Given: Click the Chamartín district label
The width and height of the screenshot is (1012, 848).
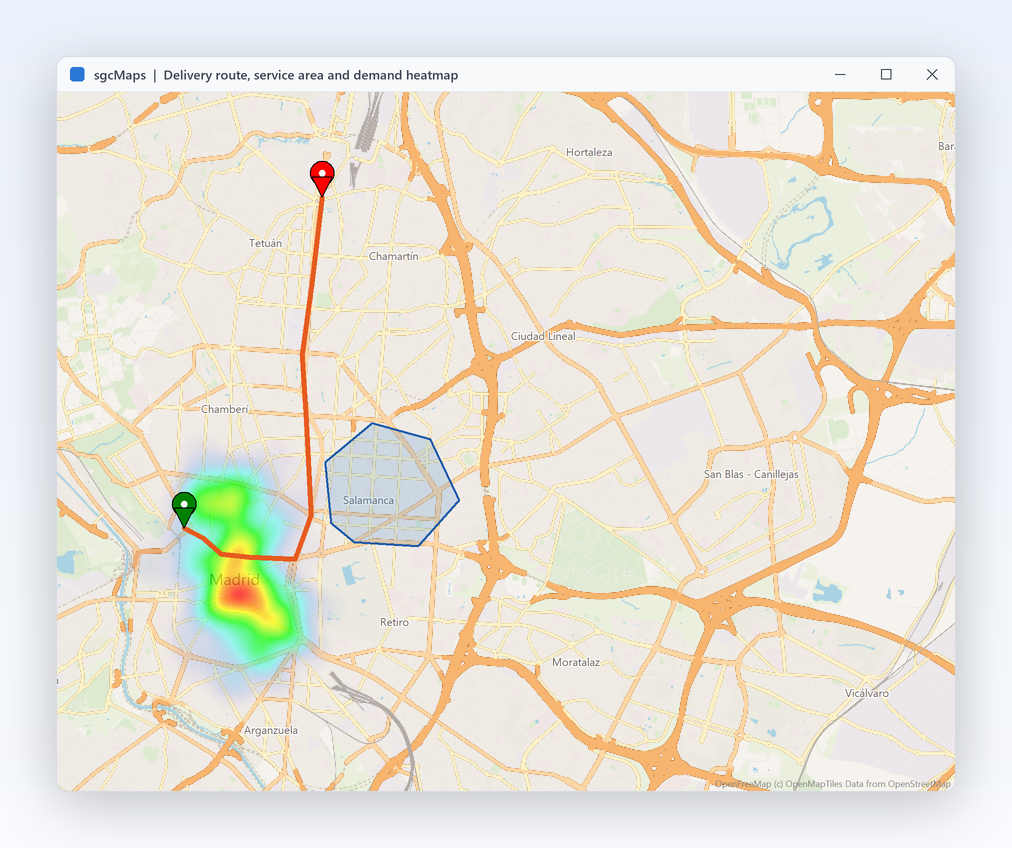Looking at the screenshot, I should pos(394,256).
